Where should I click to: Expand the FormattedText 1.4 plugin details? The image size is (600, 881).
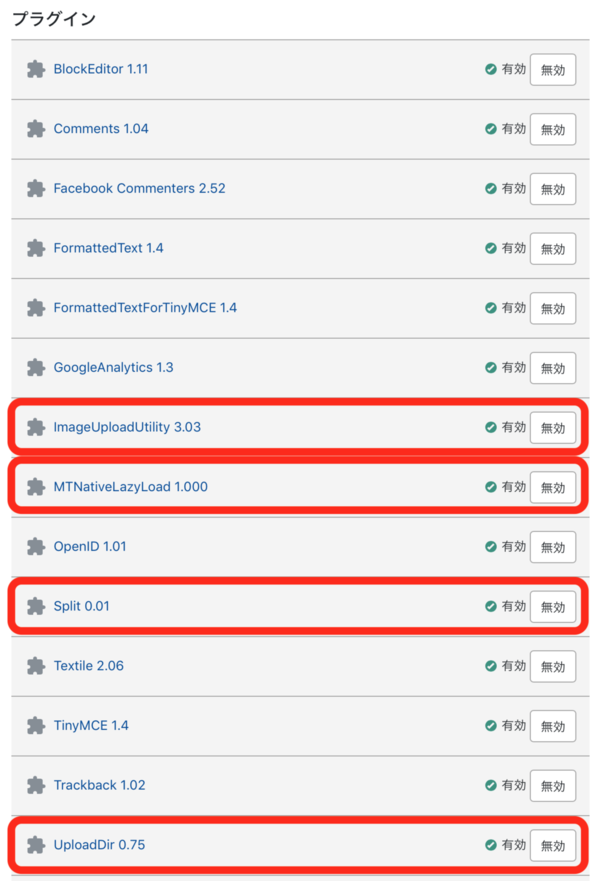coord(108,248)
